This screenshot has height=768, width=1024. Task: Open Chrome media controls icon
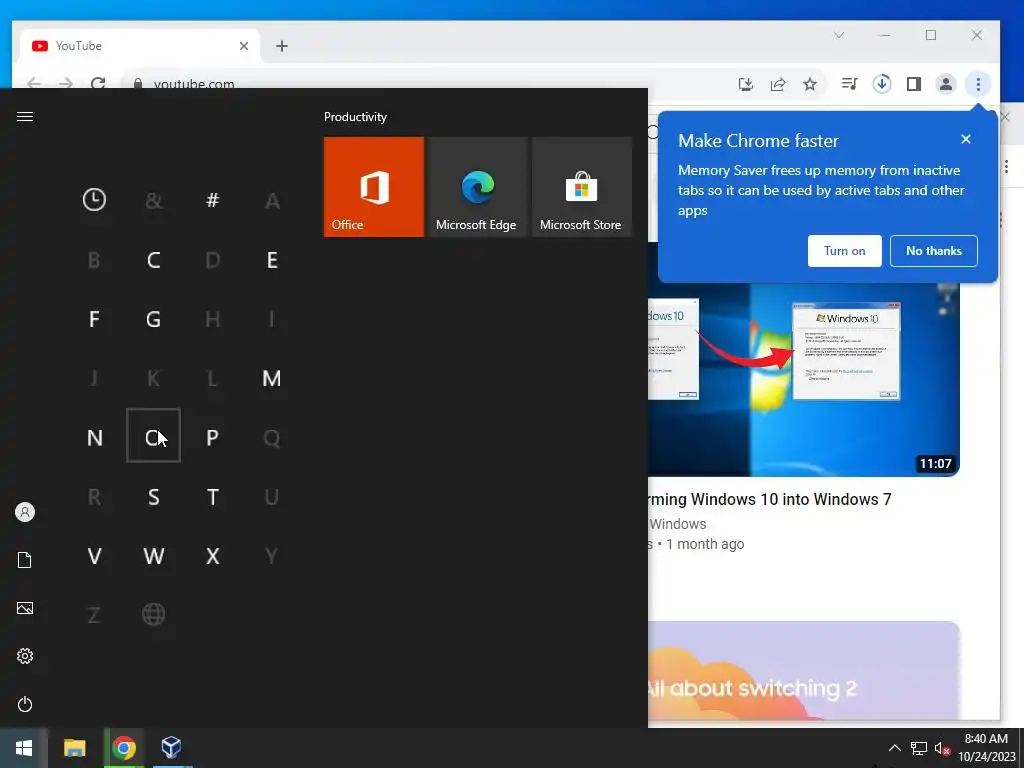click(849, 84)
